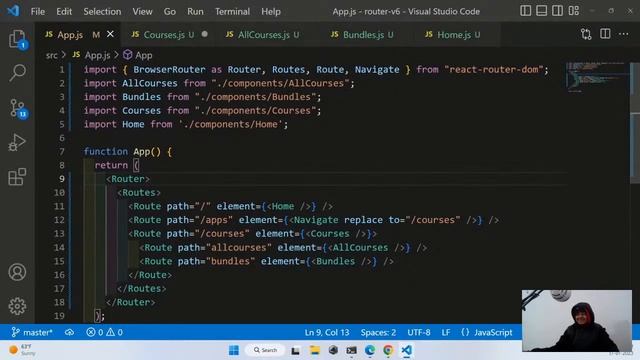
Task: Open the Help menu
Action: pyautogui.click(x=271, y=11)
